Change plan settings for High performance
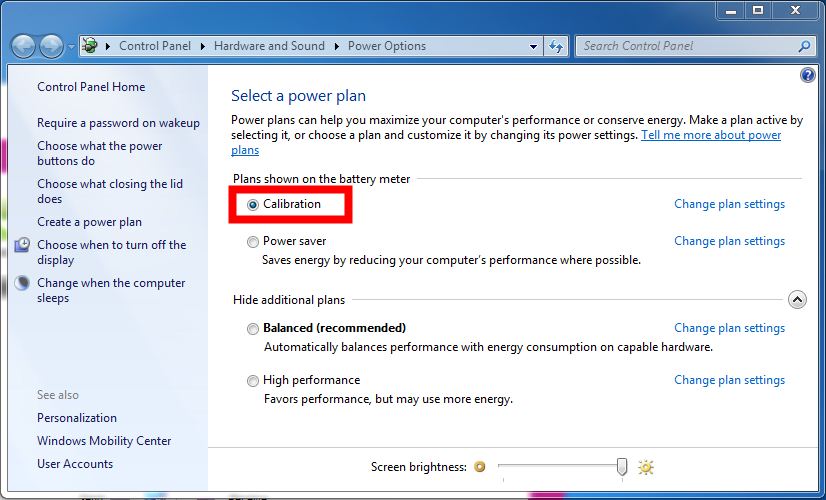The image size is (826, 500). (x=730, y=380)
